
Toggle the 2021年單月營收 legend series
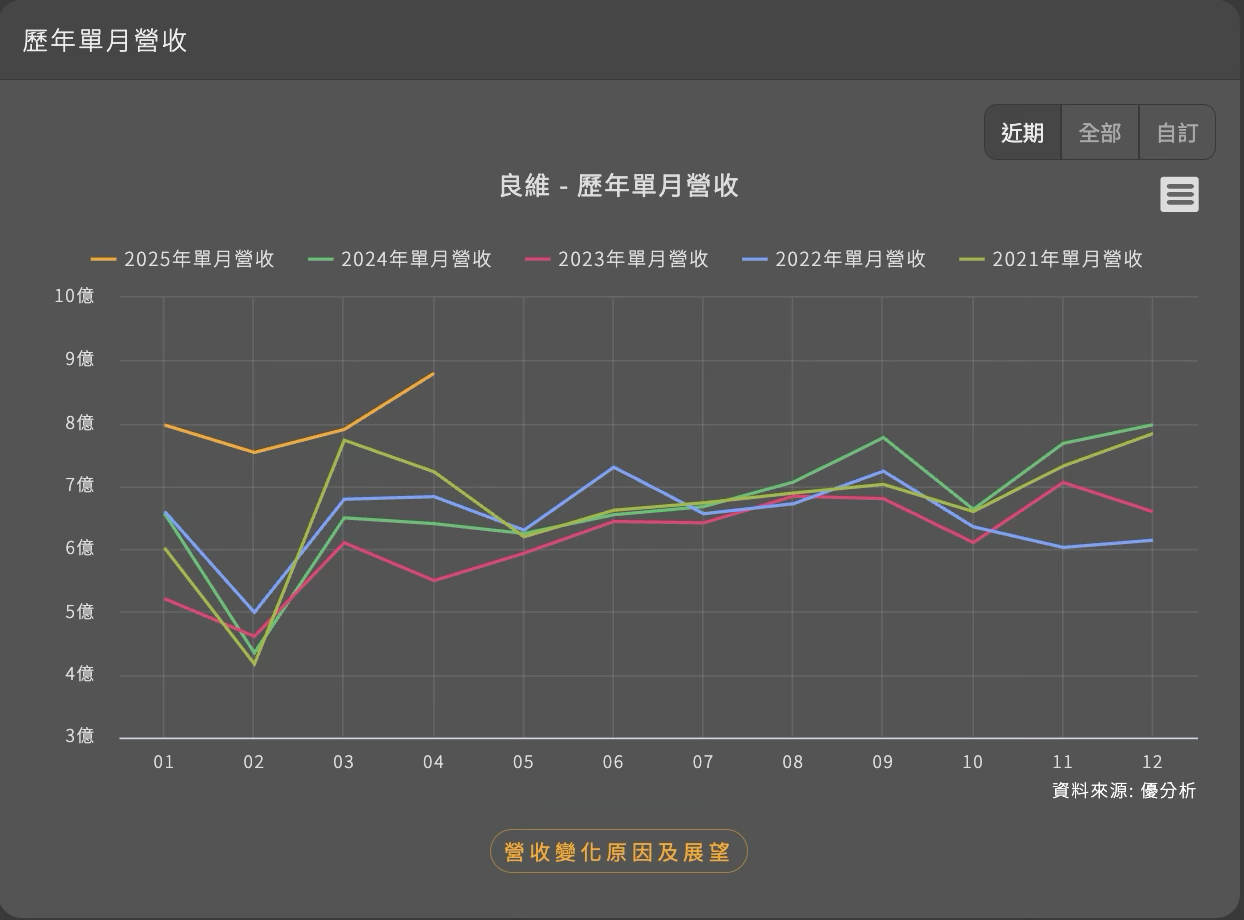(x=1051, y=259)
